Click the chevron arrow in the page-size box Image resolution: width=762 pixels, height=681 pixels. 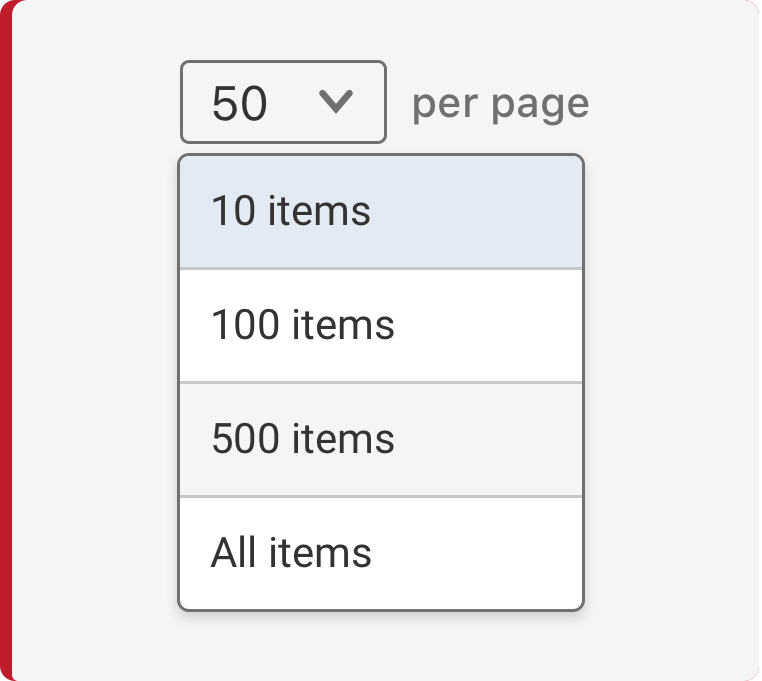click(335, 101)
